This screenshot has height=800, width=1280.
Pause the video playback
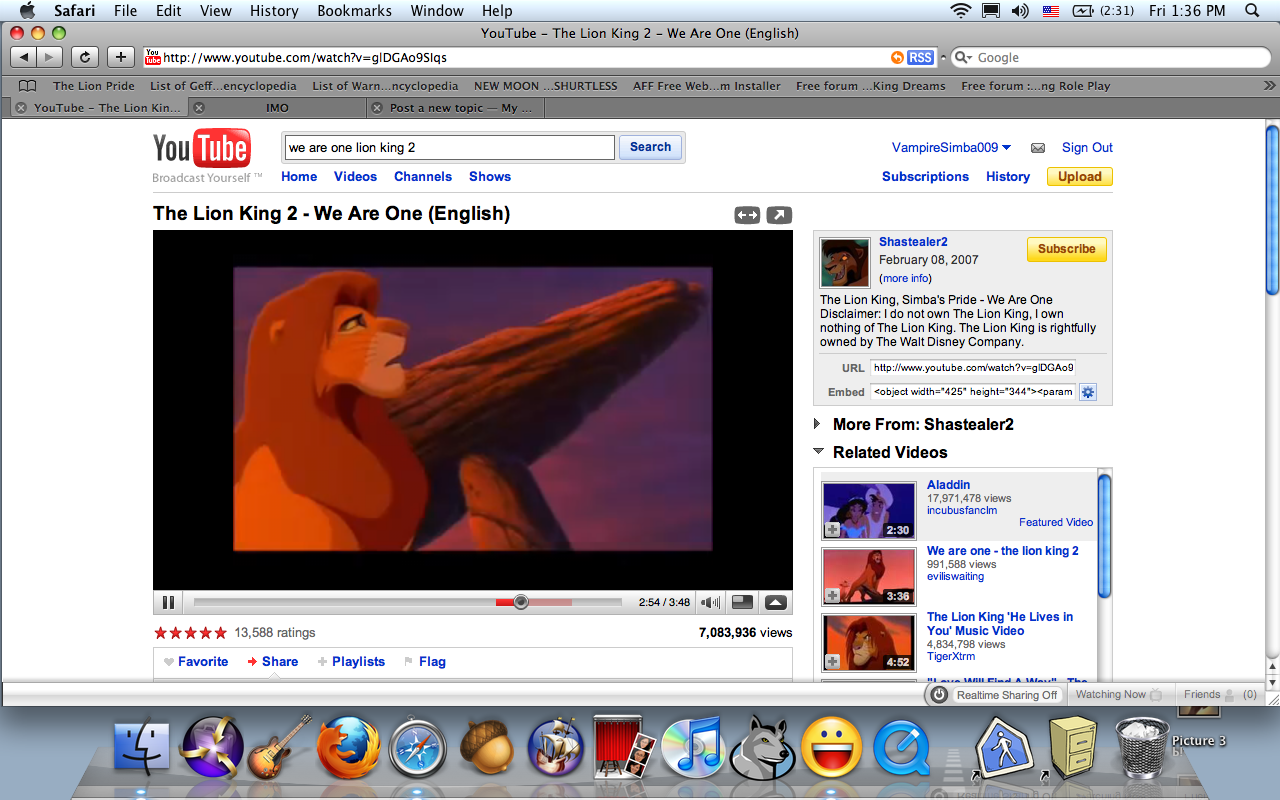[x=168, y=602]
